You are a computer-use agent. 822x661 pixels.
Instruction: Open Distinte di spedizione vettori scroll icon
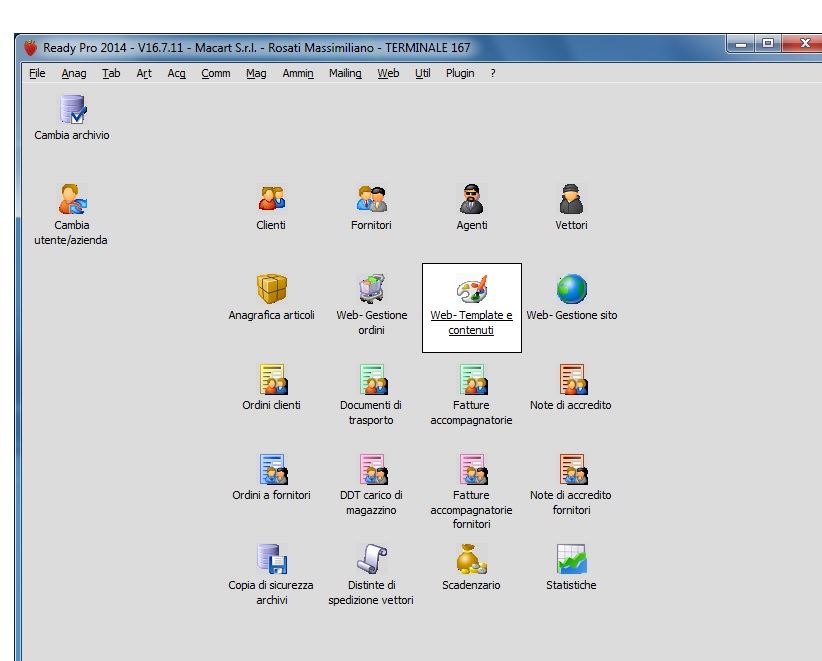[372, 559]
